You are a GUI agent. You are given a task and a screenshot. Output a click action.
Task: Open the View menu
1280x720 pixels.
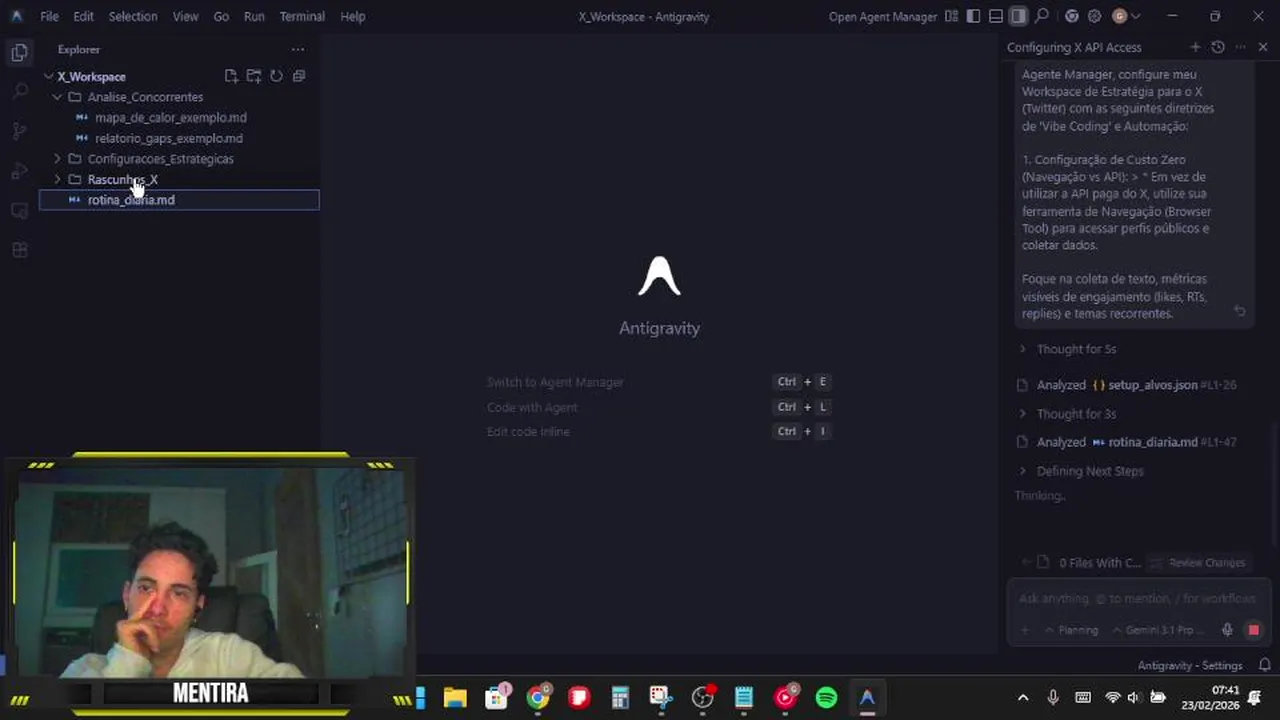(186, 16)
